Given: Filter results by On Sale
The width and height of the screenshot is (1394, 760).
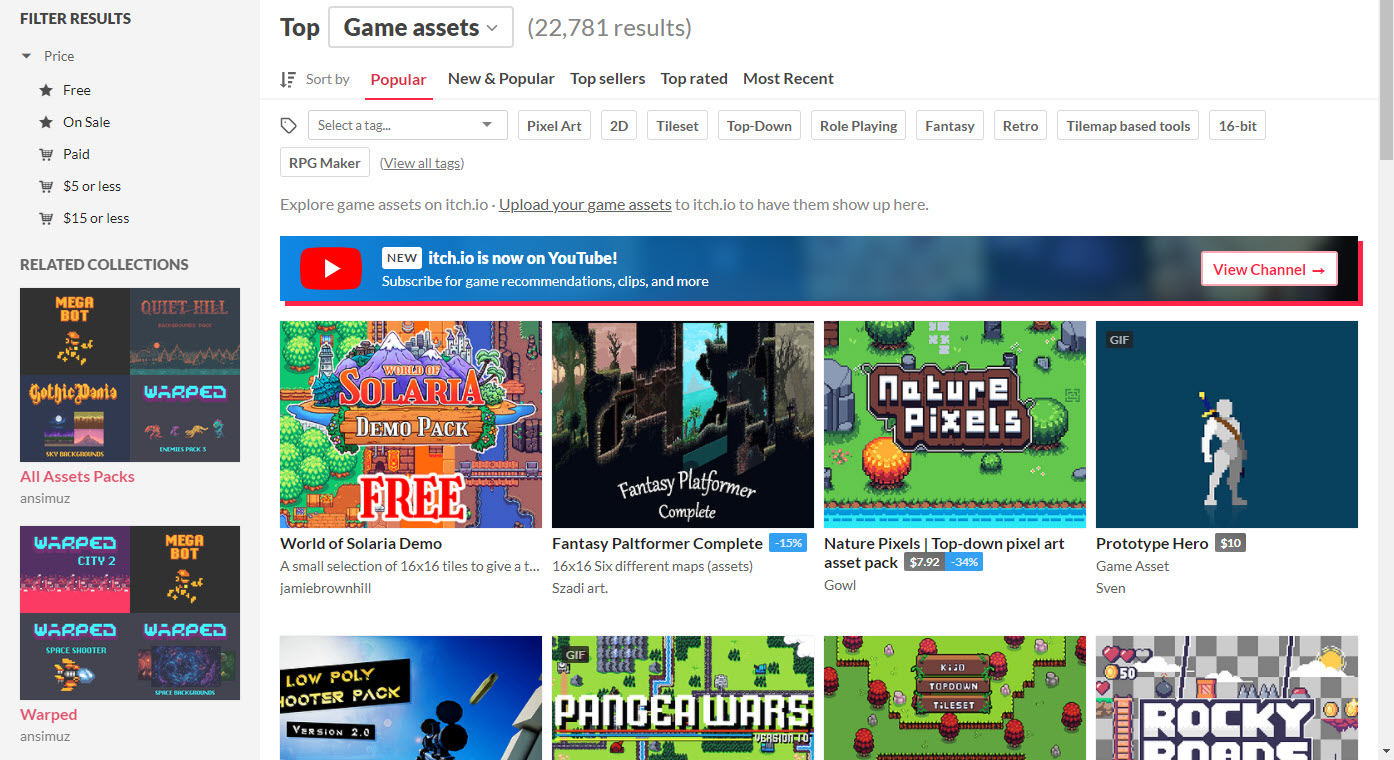Looking at the screenshot, I should pyautogui.click(x=87, y=122).
